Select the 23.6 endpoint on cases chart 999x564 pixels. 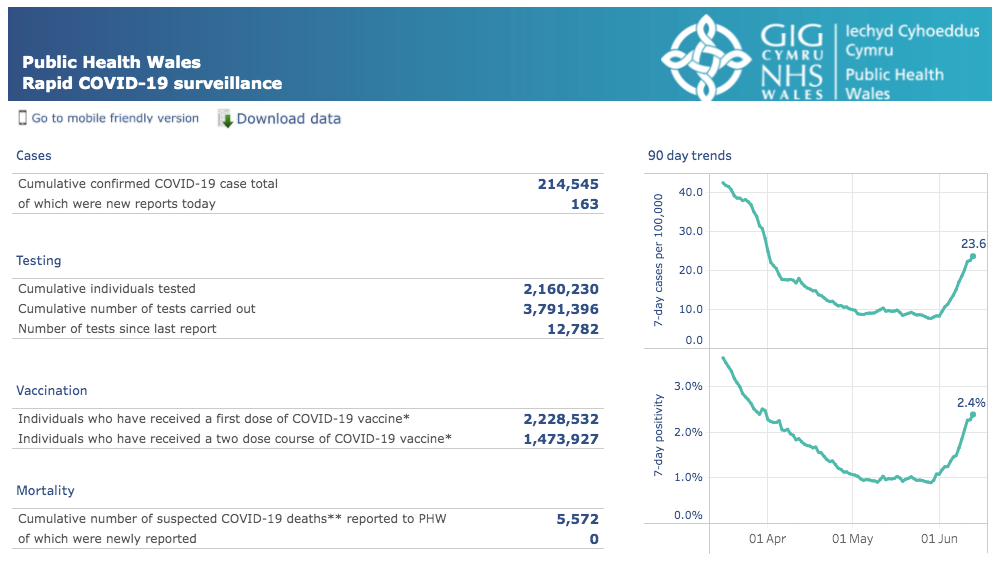click(x=973, y=256)
